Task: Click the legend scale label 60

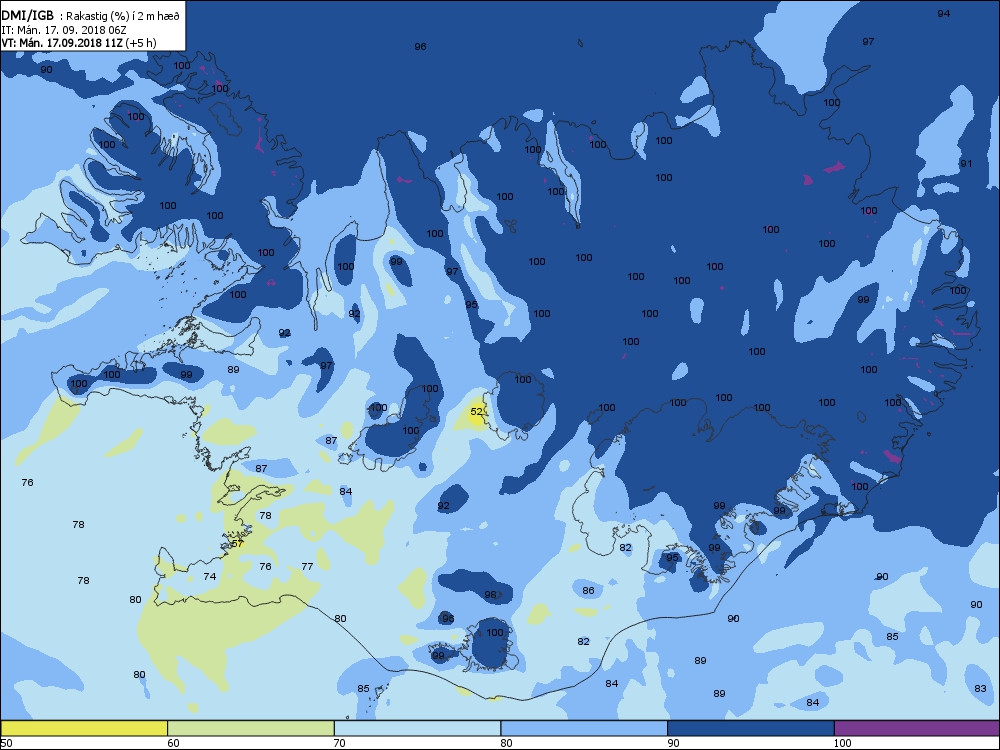Action: point(173,743)
